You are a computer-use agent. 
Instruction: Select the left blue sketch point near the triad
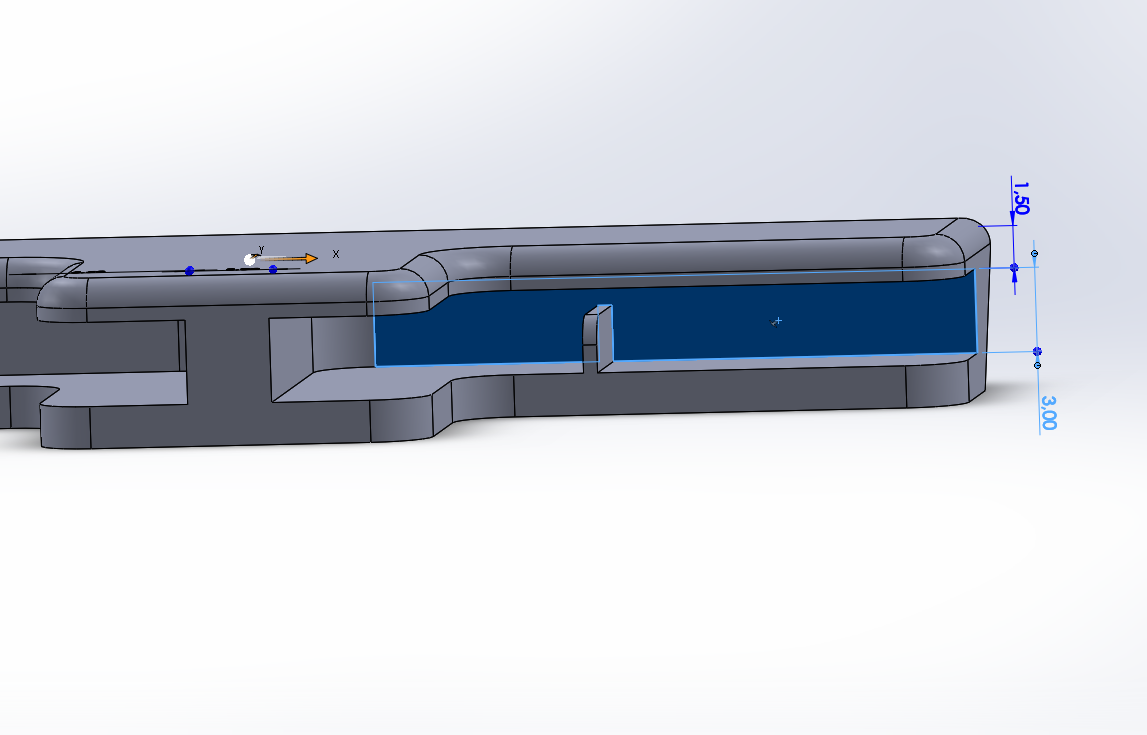[x=189, y=271]
